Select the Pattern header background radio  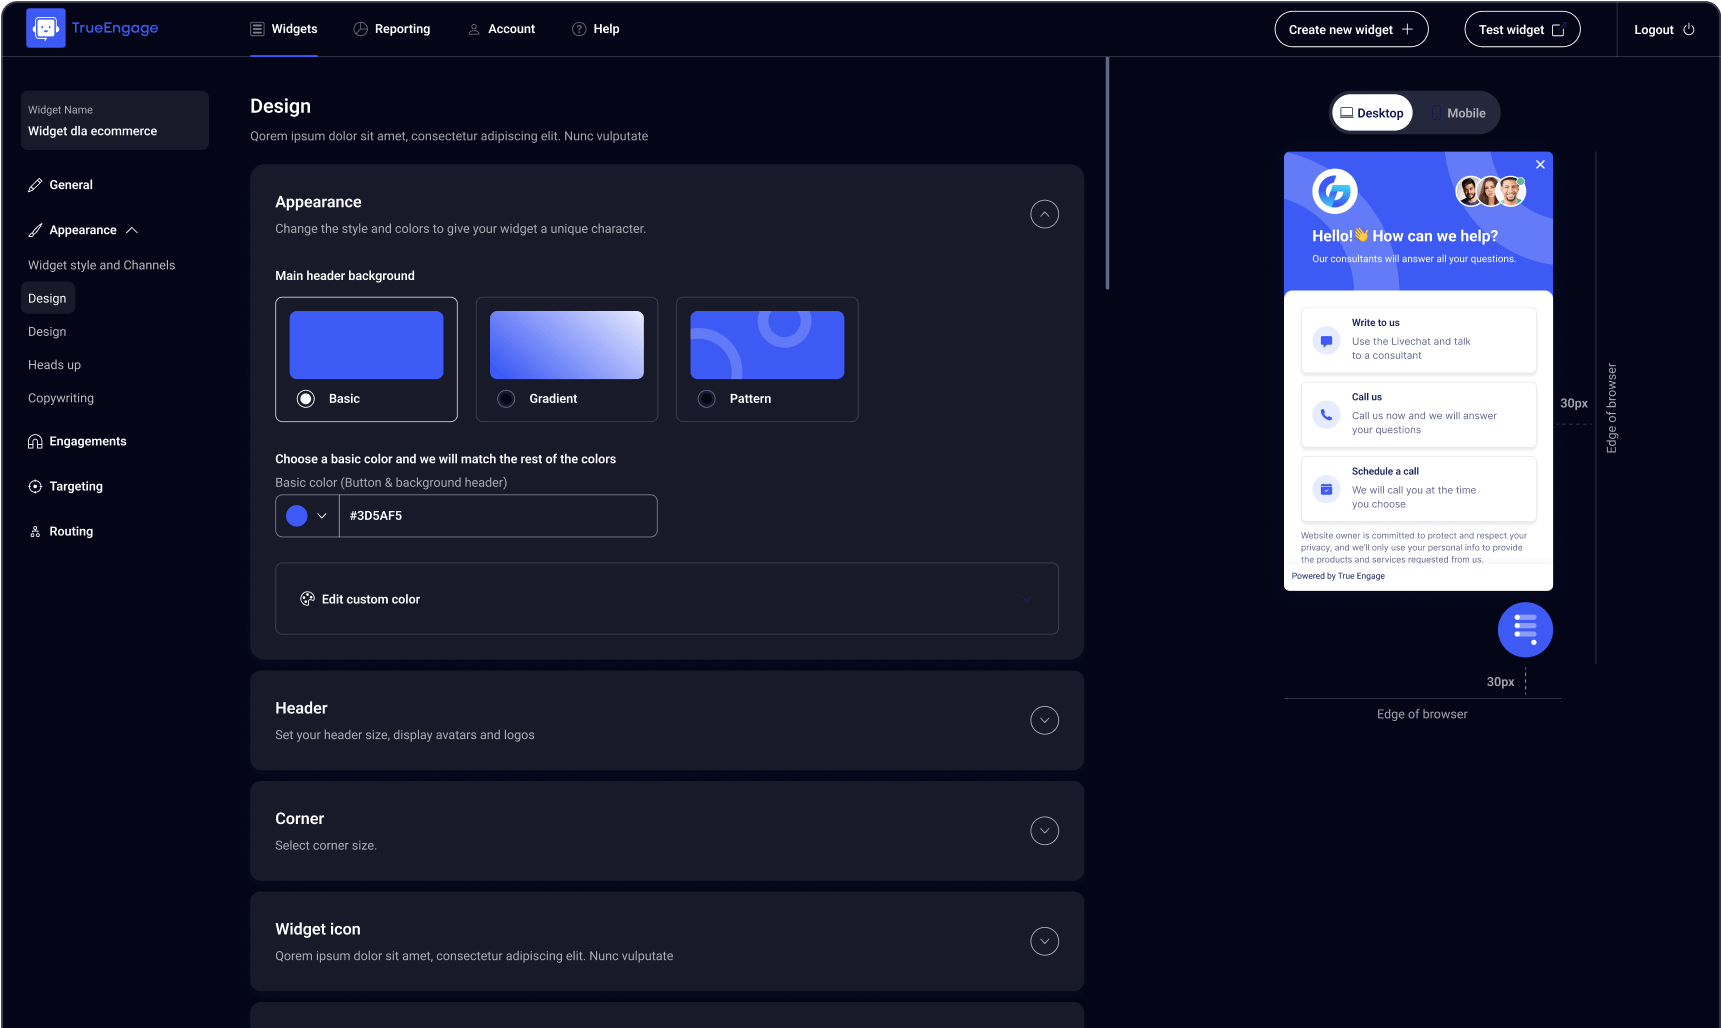(707, 399)
